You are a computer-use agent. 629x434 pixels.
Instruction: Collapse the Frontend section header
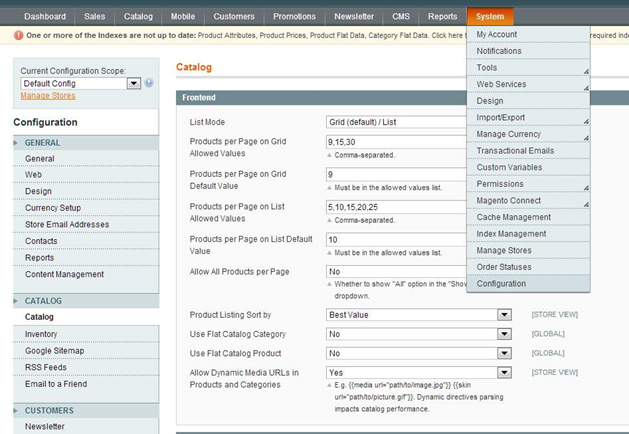[x=320, y=98]
